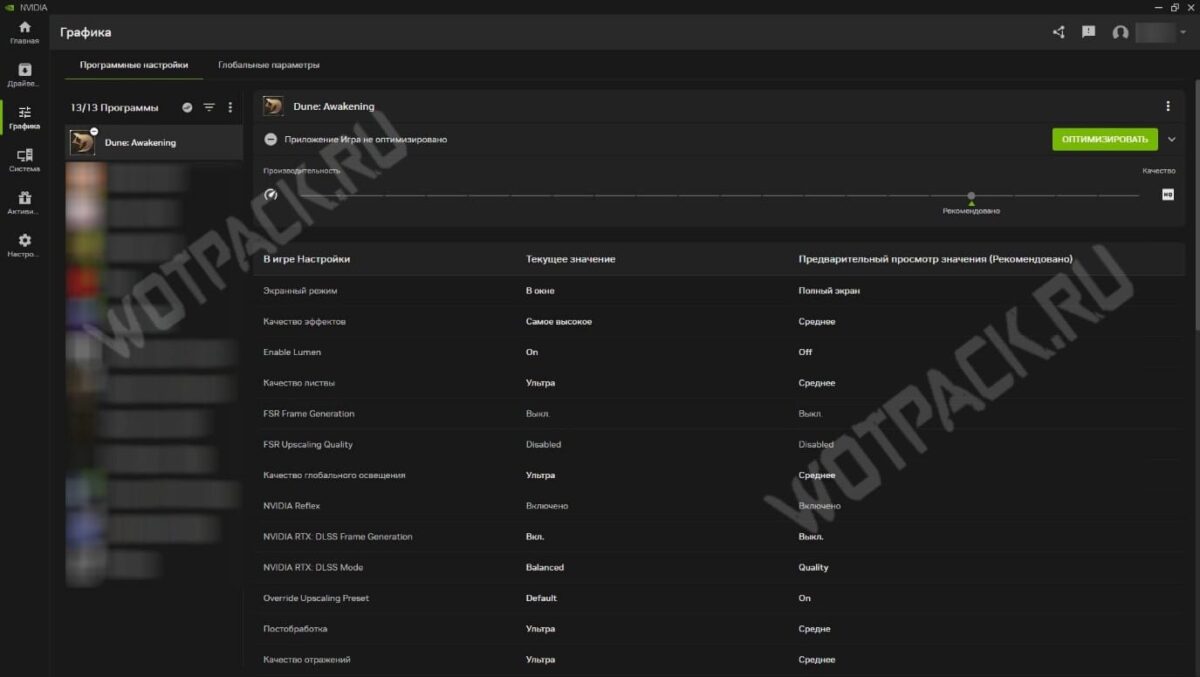Click the quality HD icon on slider
Screen dimensions: 1200x677
coord(1167,194)
